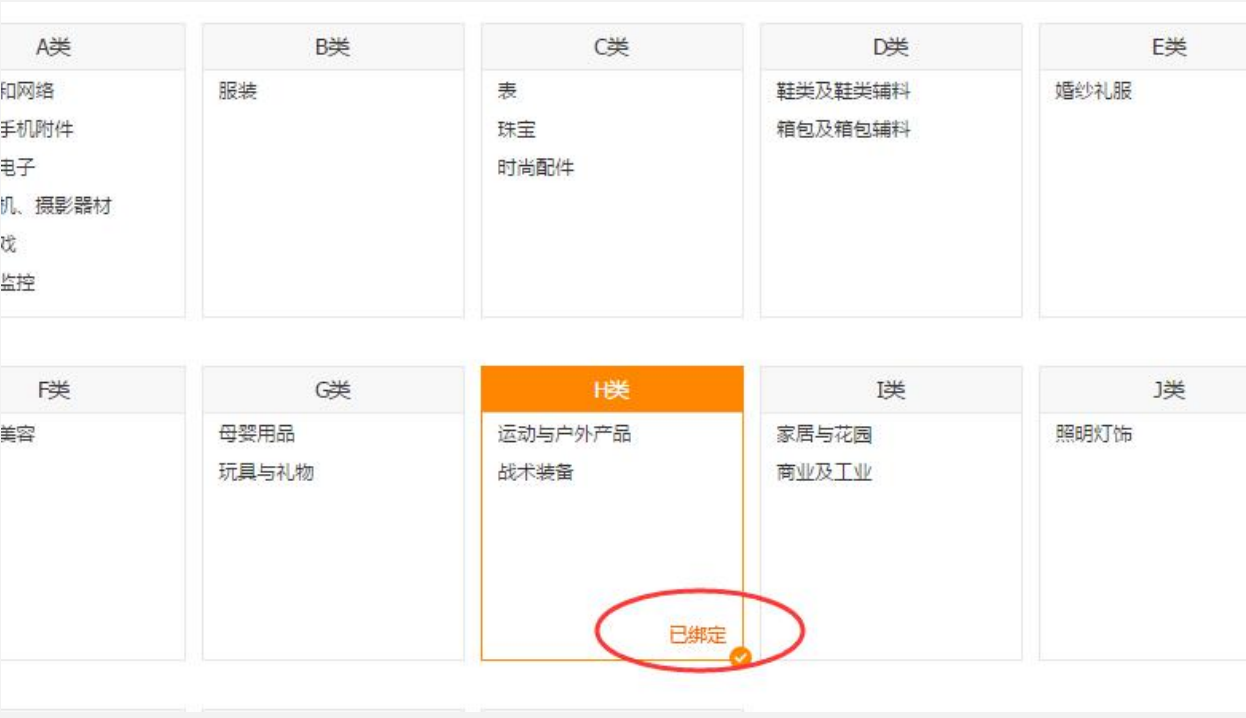Select the C类 category header

(612, 47)
